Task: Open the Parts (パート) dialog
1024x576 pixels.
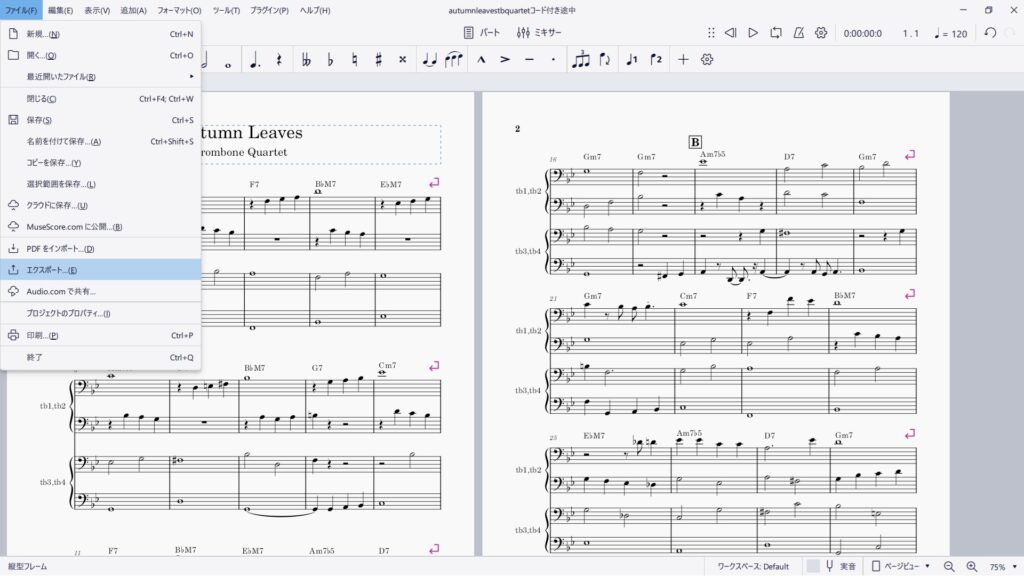Action: pos(482,33)
